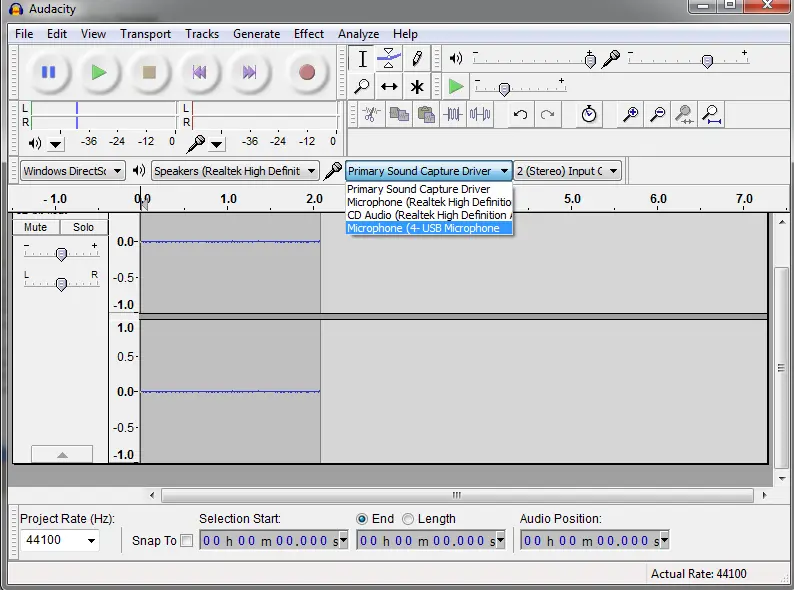
Task: Click the Undo arrow icon
Action: (x=520, y=114)
